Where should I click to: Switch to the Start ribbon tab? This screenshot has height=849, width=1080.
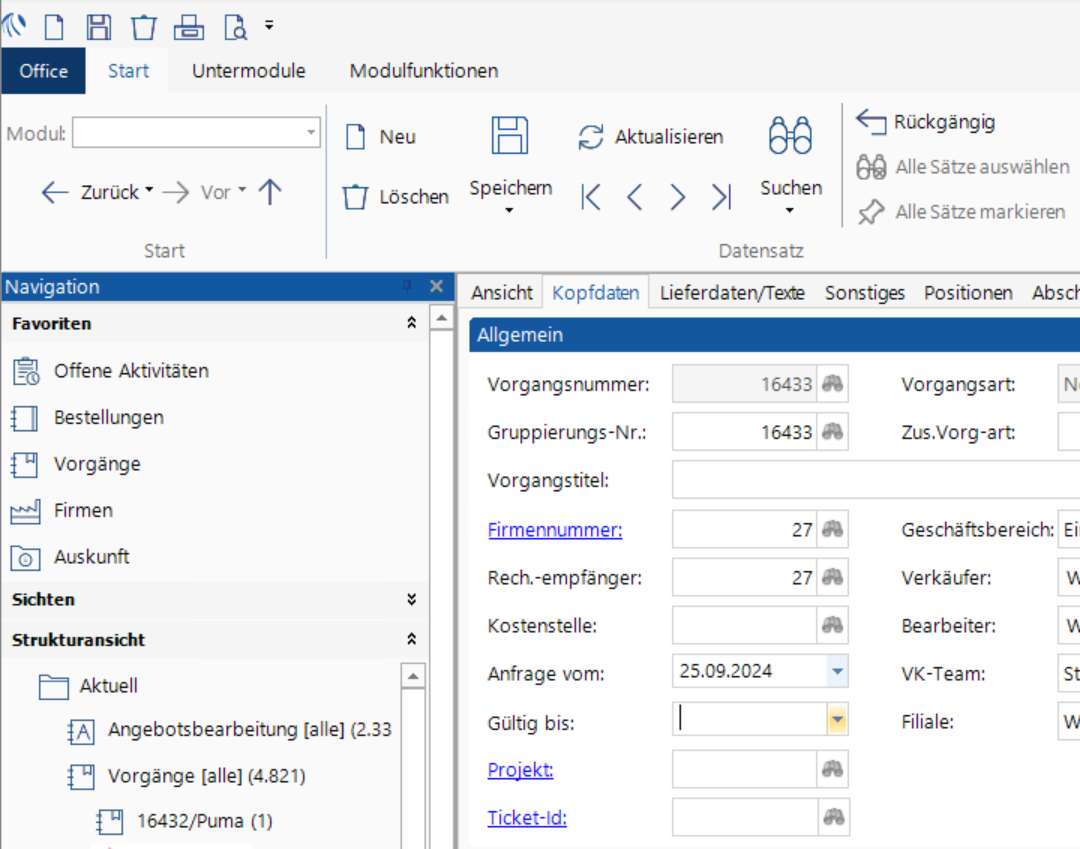point(128,71)
